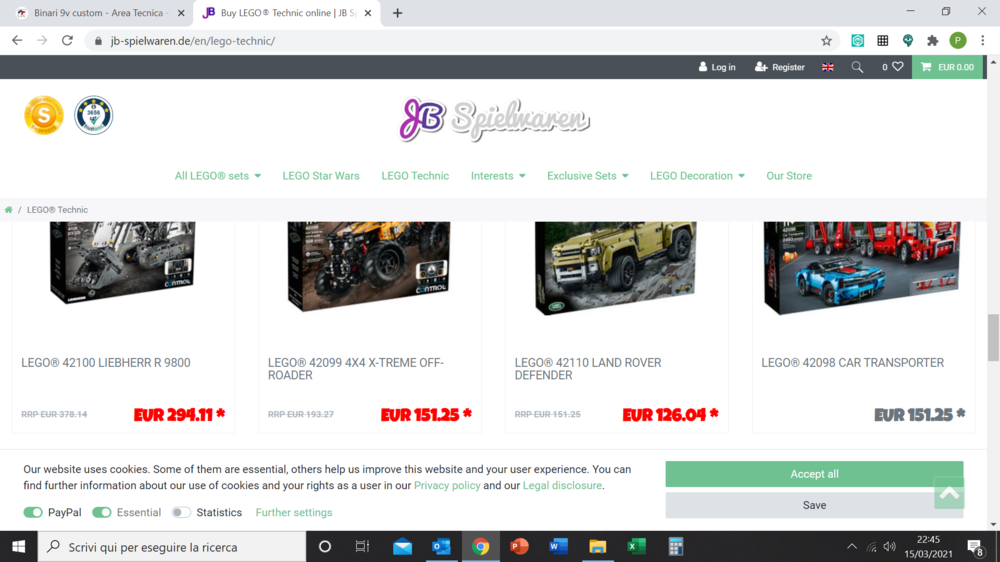Screen dimensions: 1000x562
Task: Toggle the PayPal cookie switch
Action: click(33, 512)
